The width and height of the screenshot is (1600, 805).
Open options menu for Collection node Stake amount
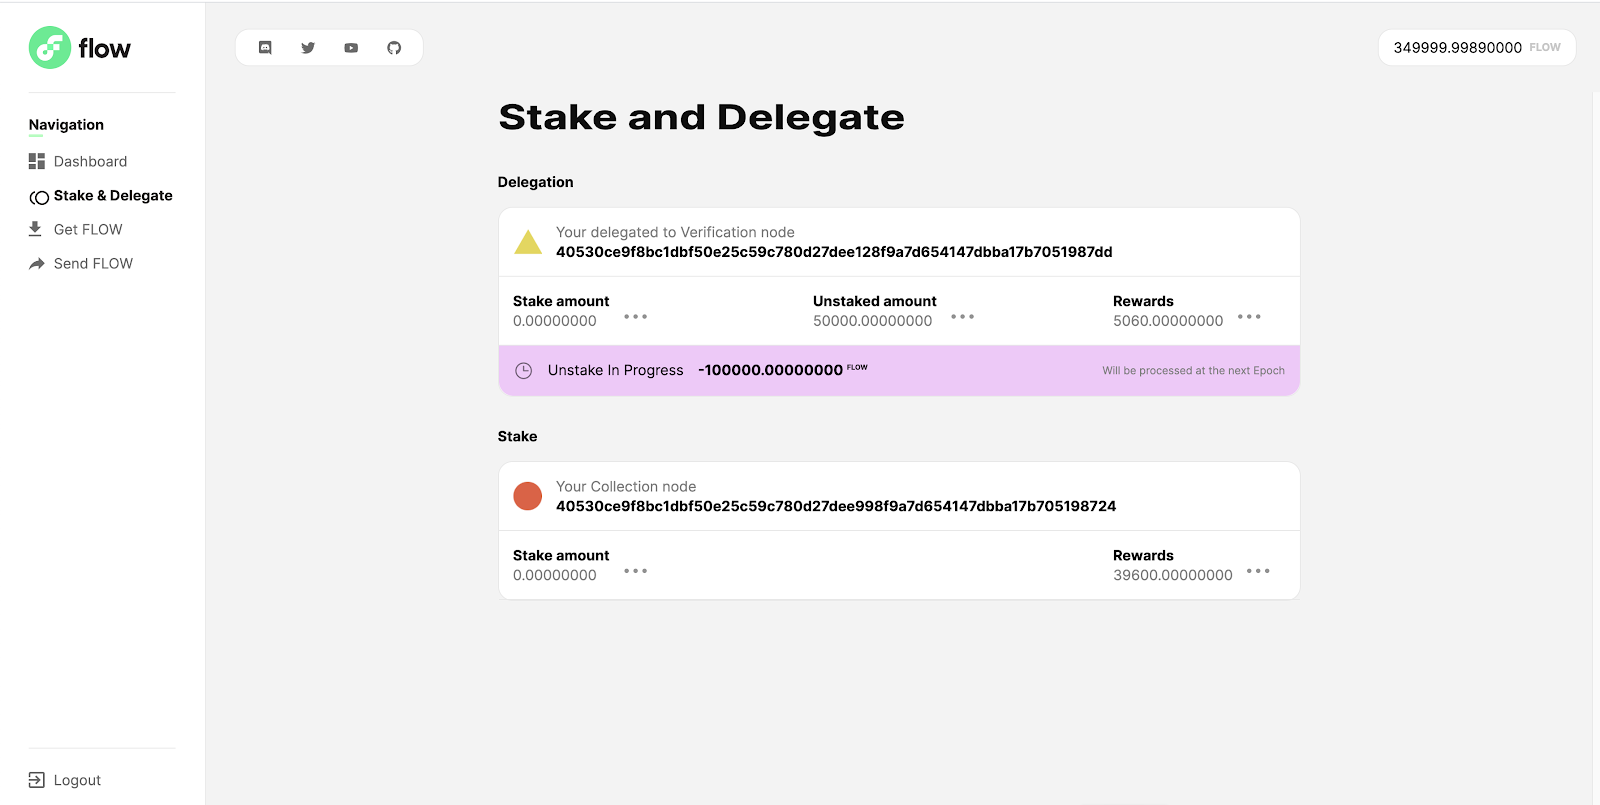[635, 571]
